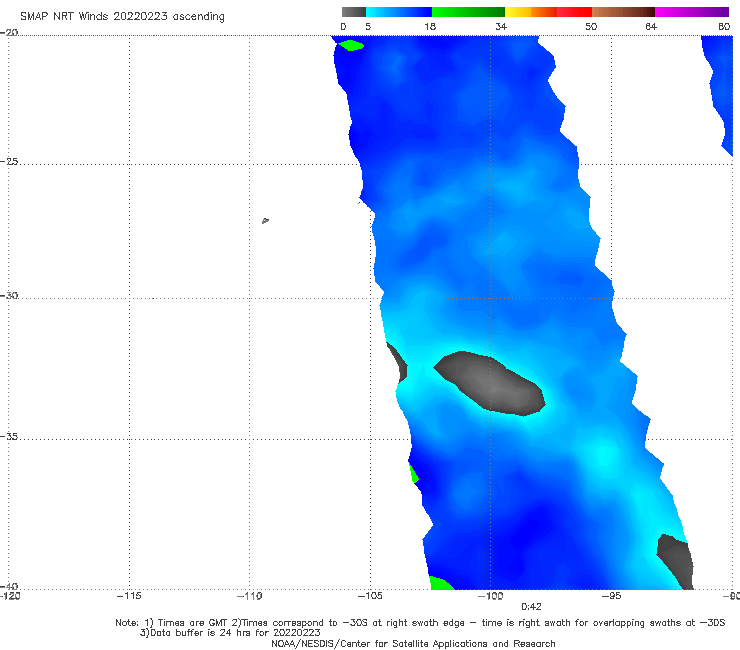Image resolution: width=740 pixels, height=650 pixels.
Task: Click the green segment of the color bar
Action: tap(468, 12)
